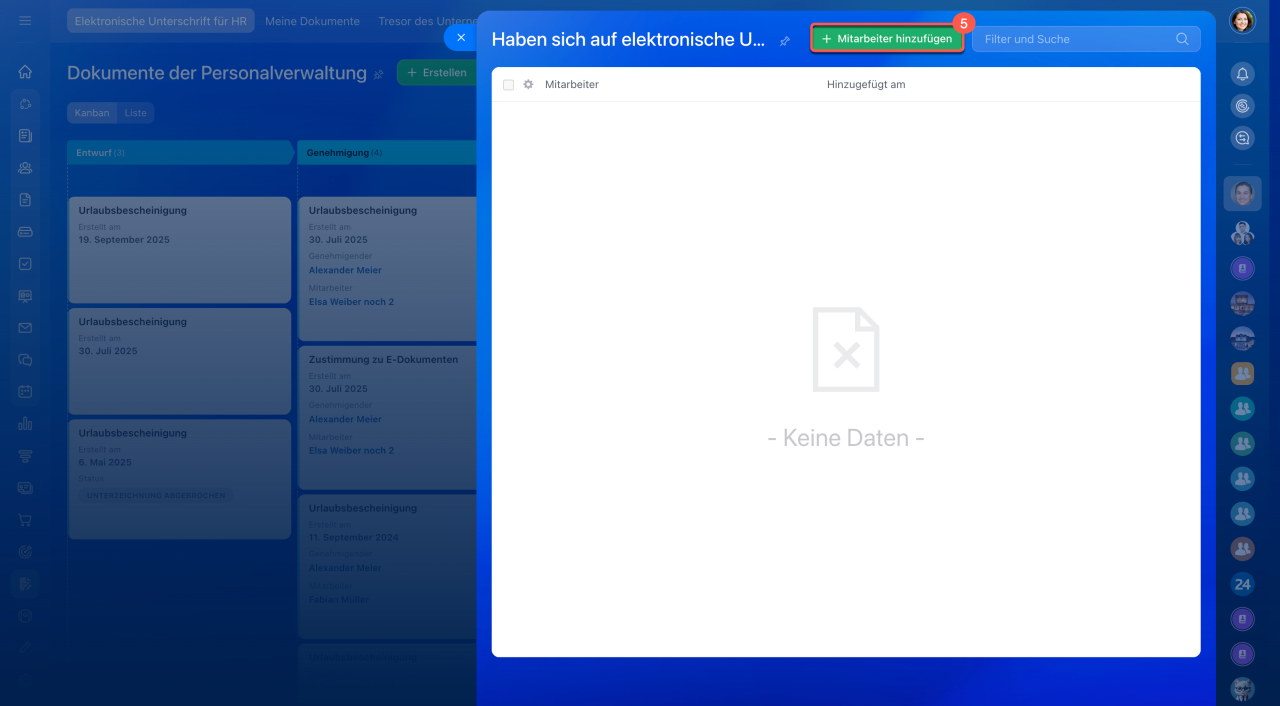This screenshot has height=706, width=1280.
Task: Click the green Mitarbeiter hinzufügen button
Action: [x=887, y=39]
